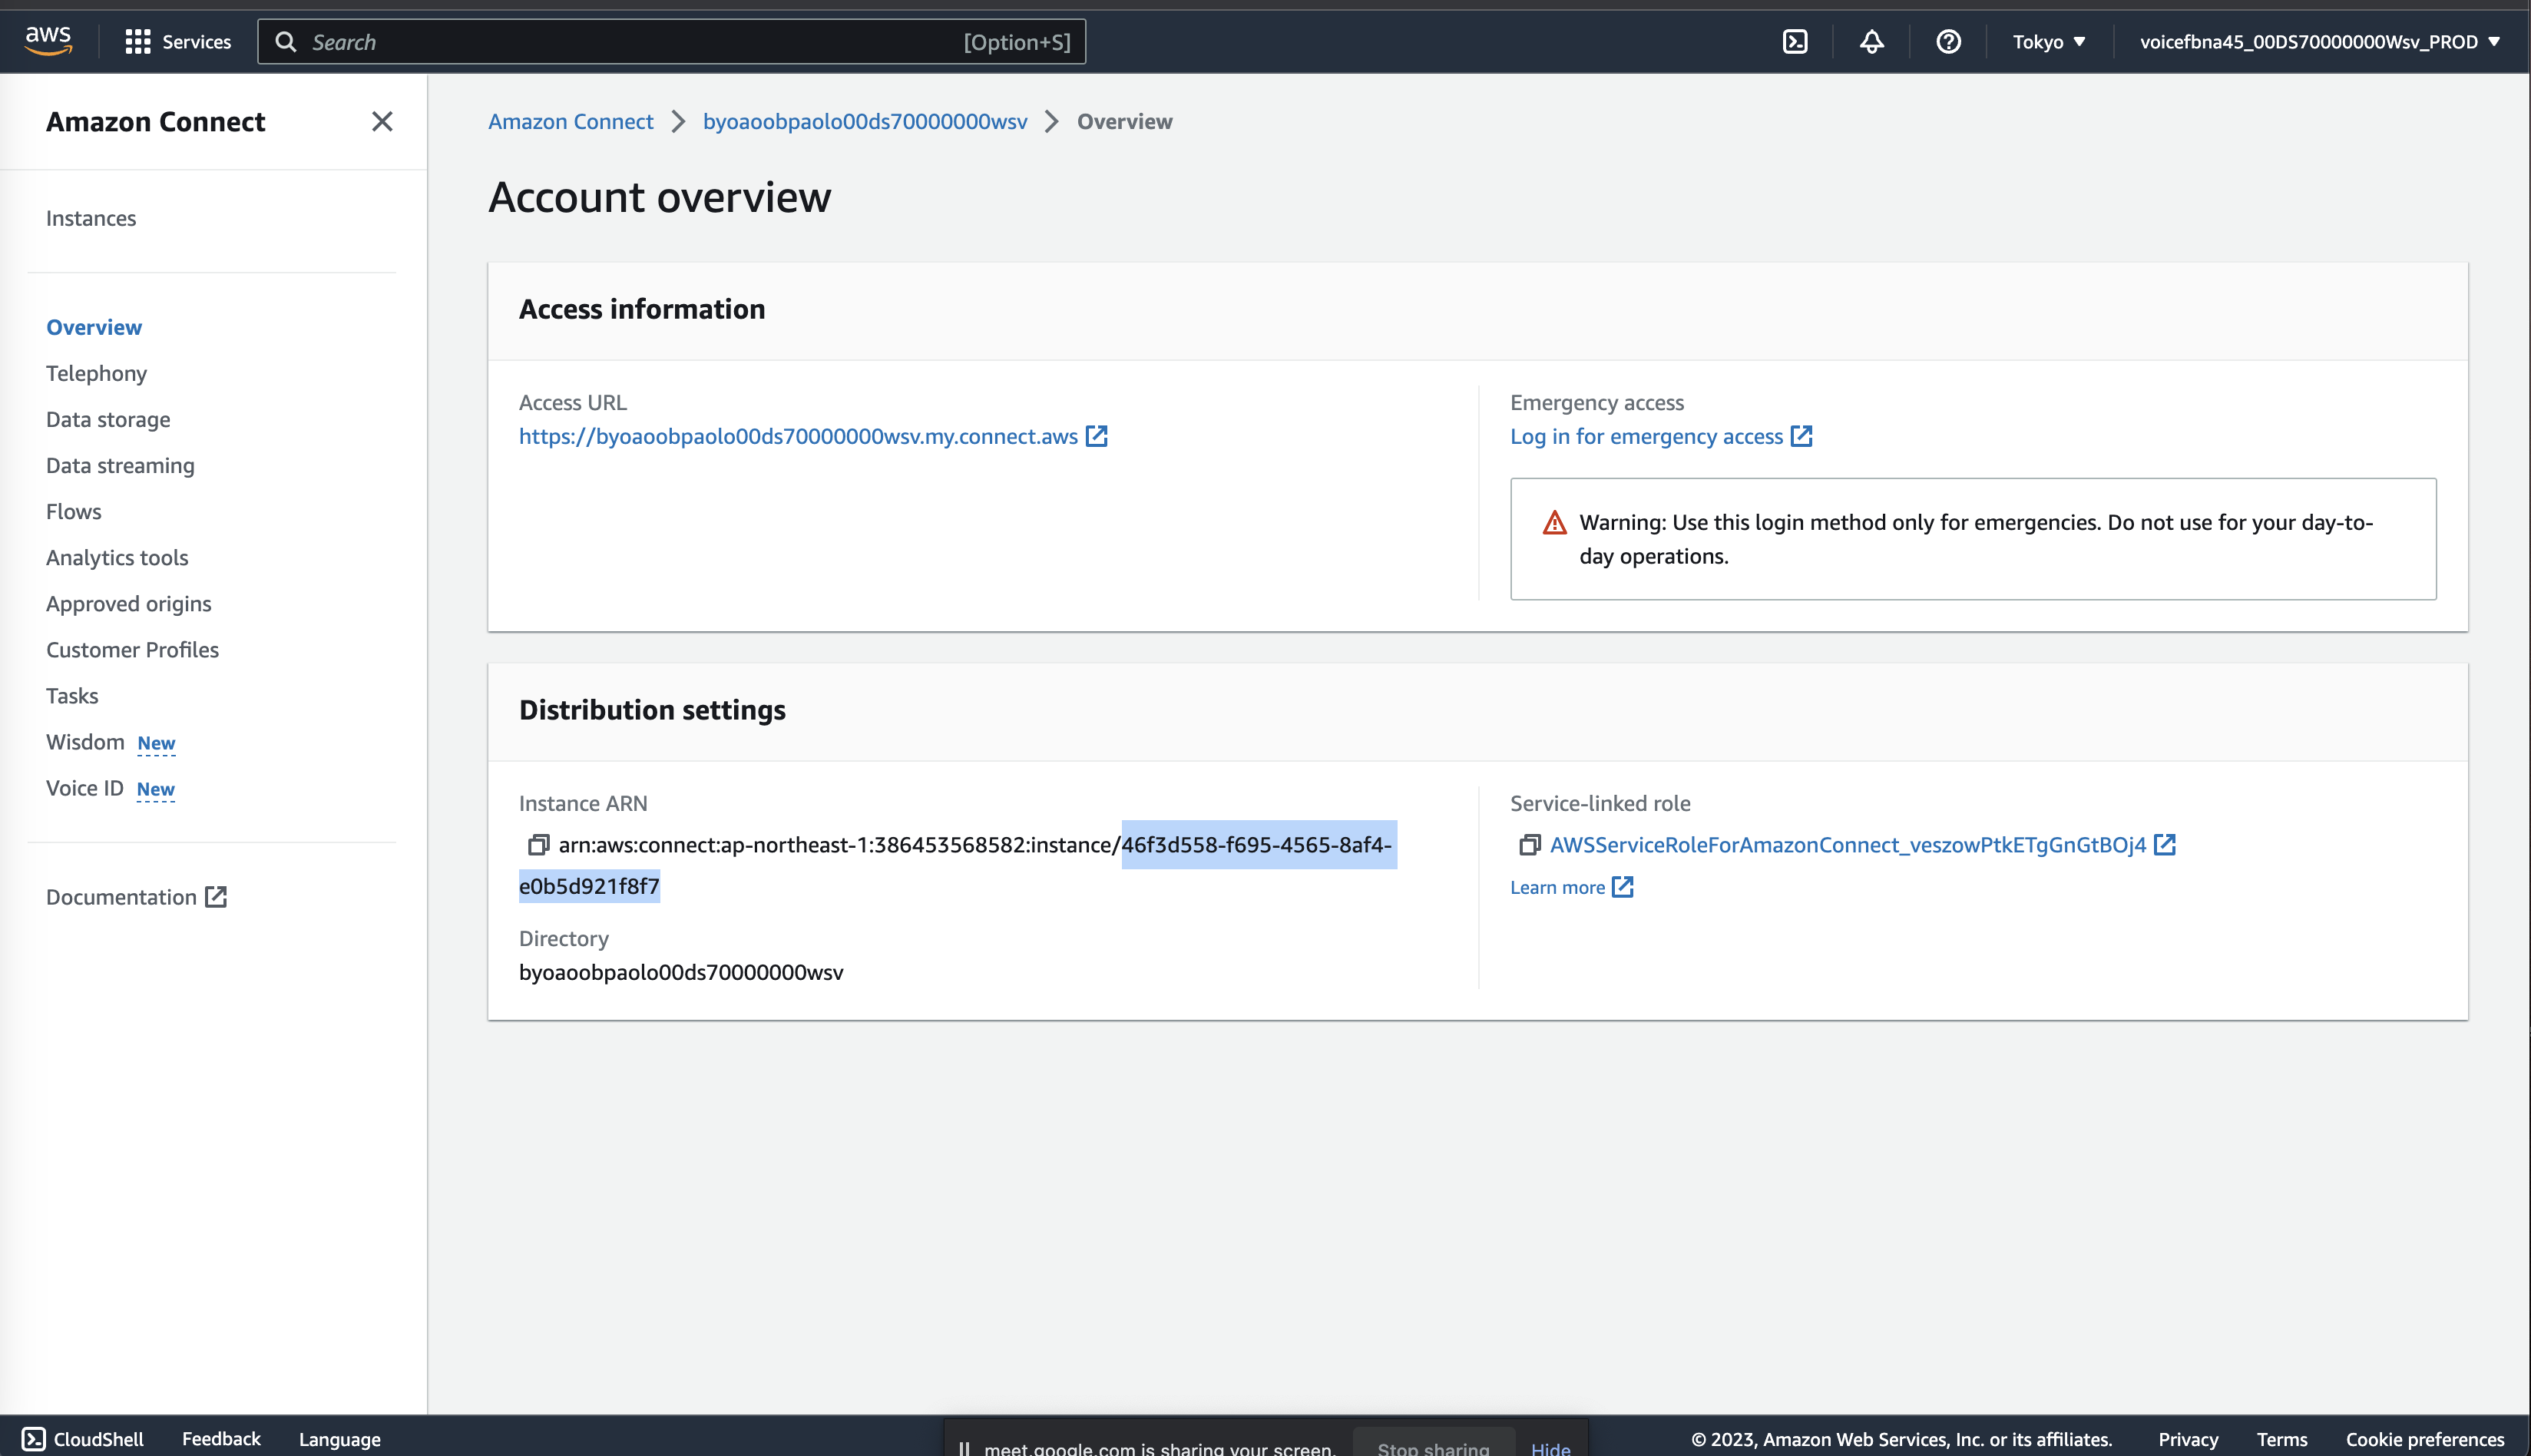
Task: Click the CloudShell icon in footer
Action: 33,1439
